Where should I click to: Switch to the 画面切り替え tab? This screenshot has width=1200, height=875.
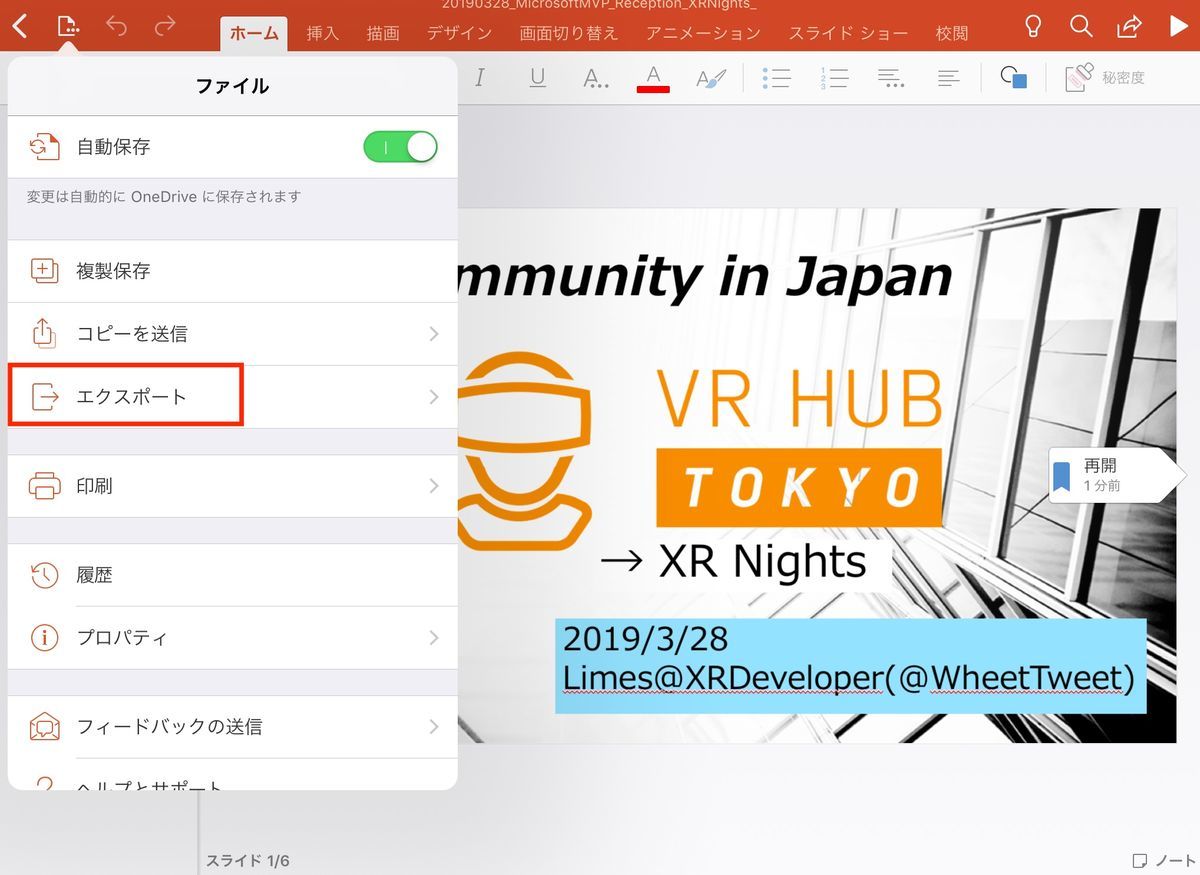pos(569,33)
